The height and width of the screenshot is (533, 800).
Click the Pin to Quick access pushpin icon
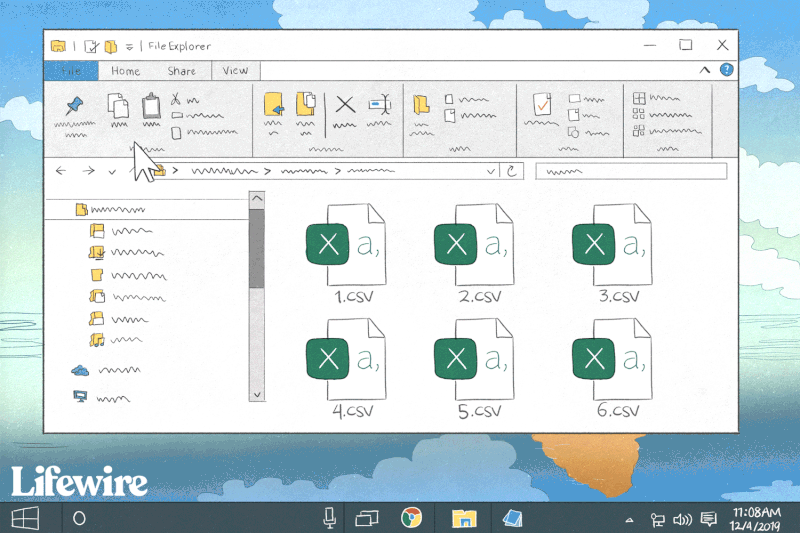click(74, 105)
